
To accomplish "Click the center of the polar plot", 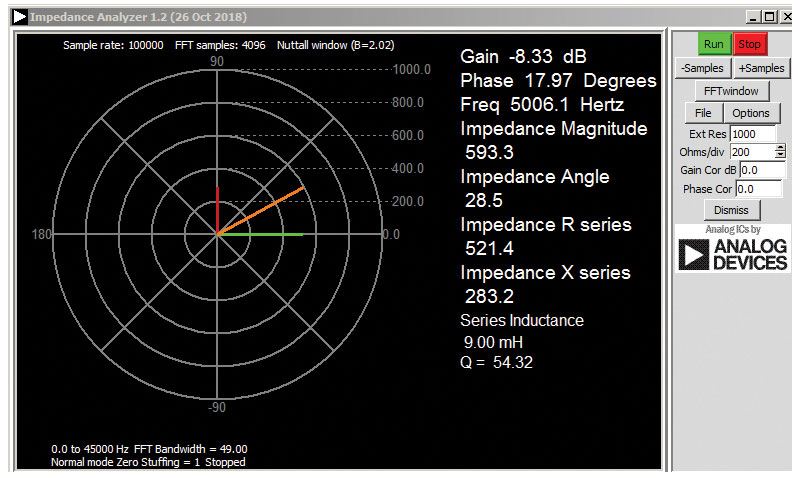I will point(217,234).
